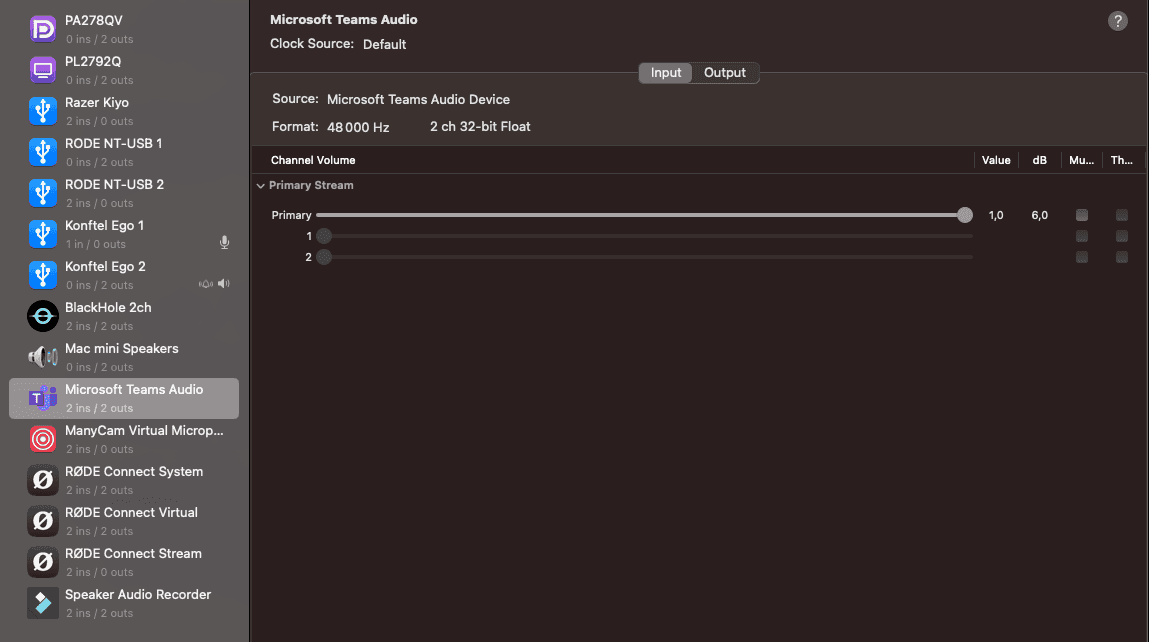
Task: Open help with the question mark button
Action: 1118,21
